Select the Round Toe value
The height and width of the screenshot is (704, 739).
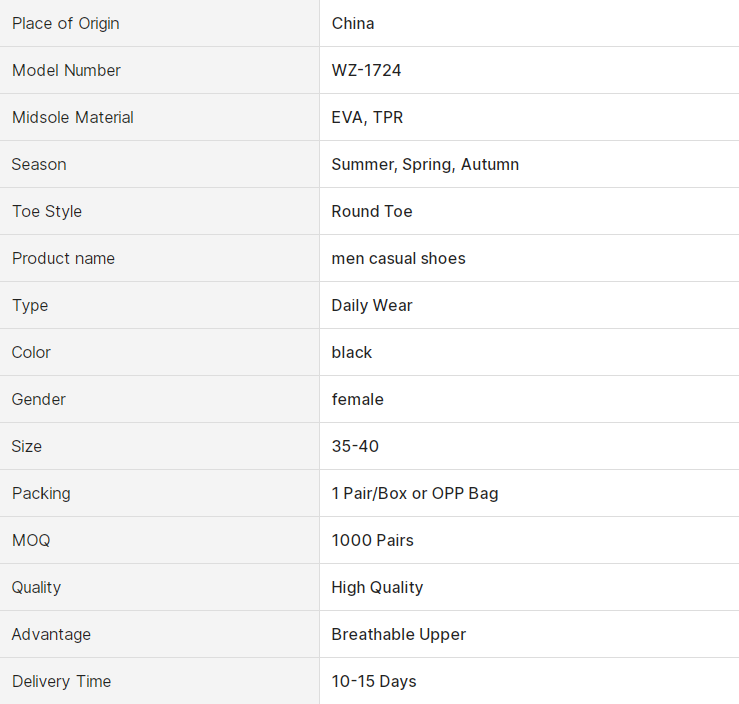click(x=372, y=211)
